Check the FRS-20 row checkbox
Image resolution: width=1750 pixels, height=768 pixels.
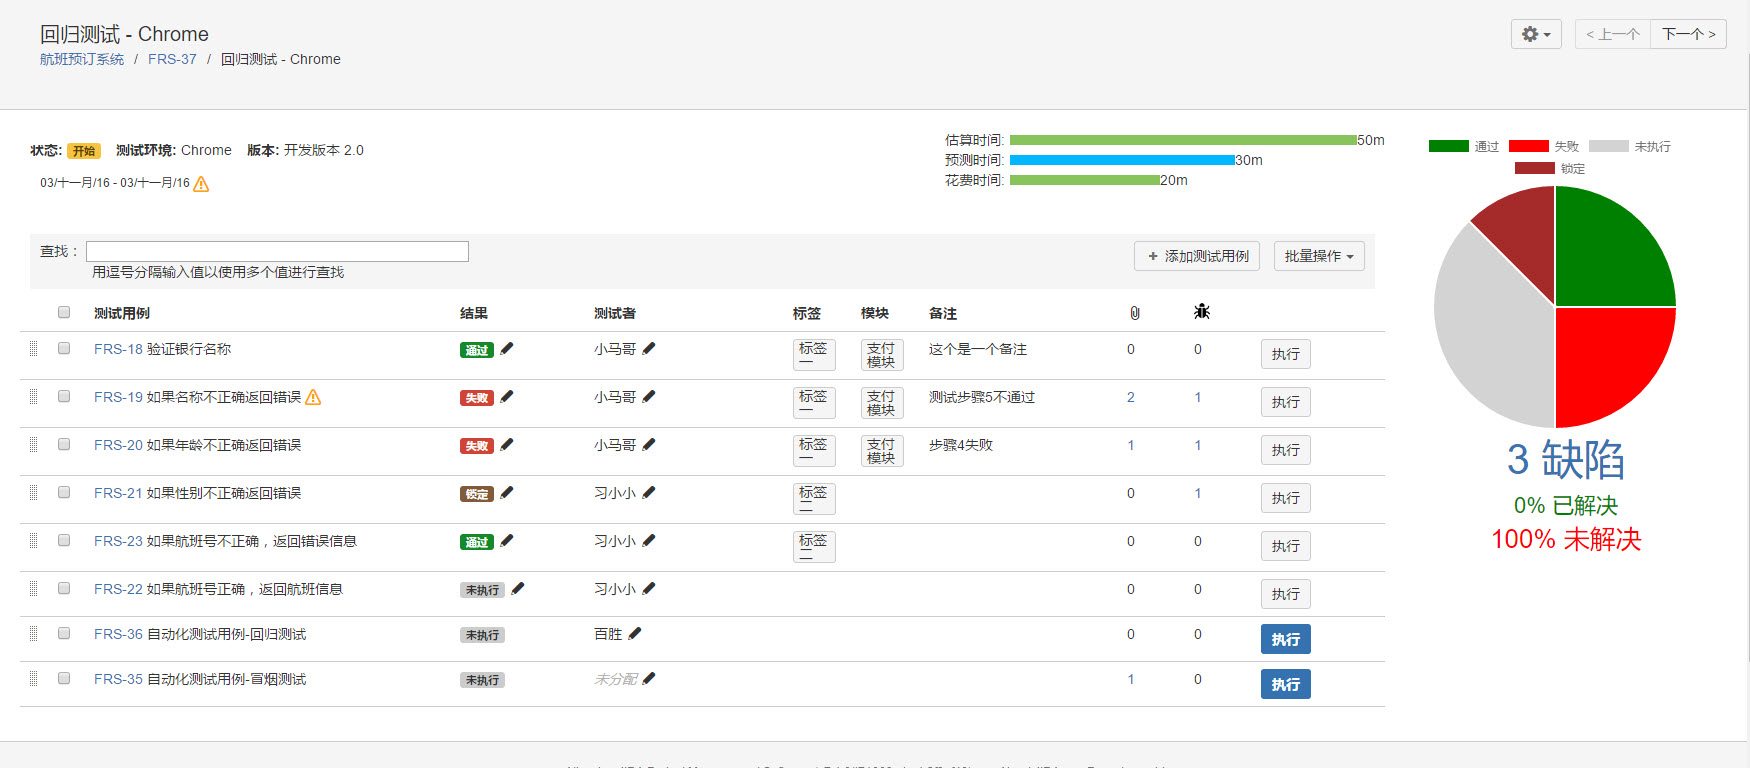click(x=64, y=444)
